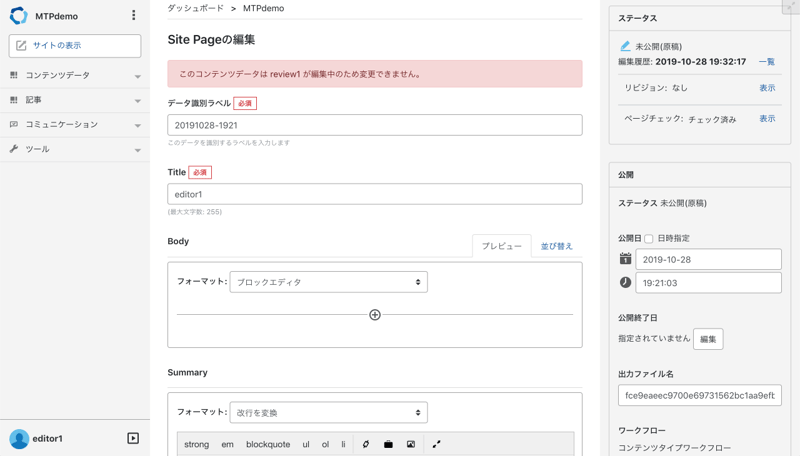Click the Movable Type logo icon
The image size is (800, 456).
(x=18, y=16)
